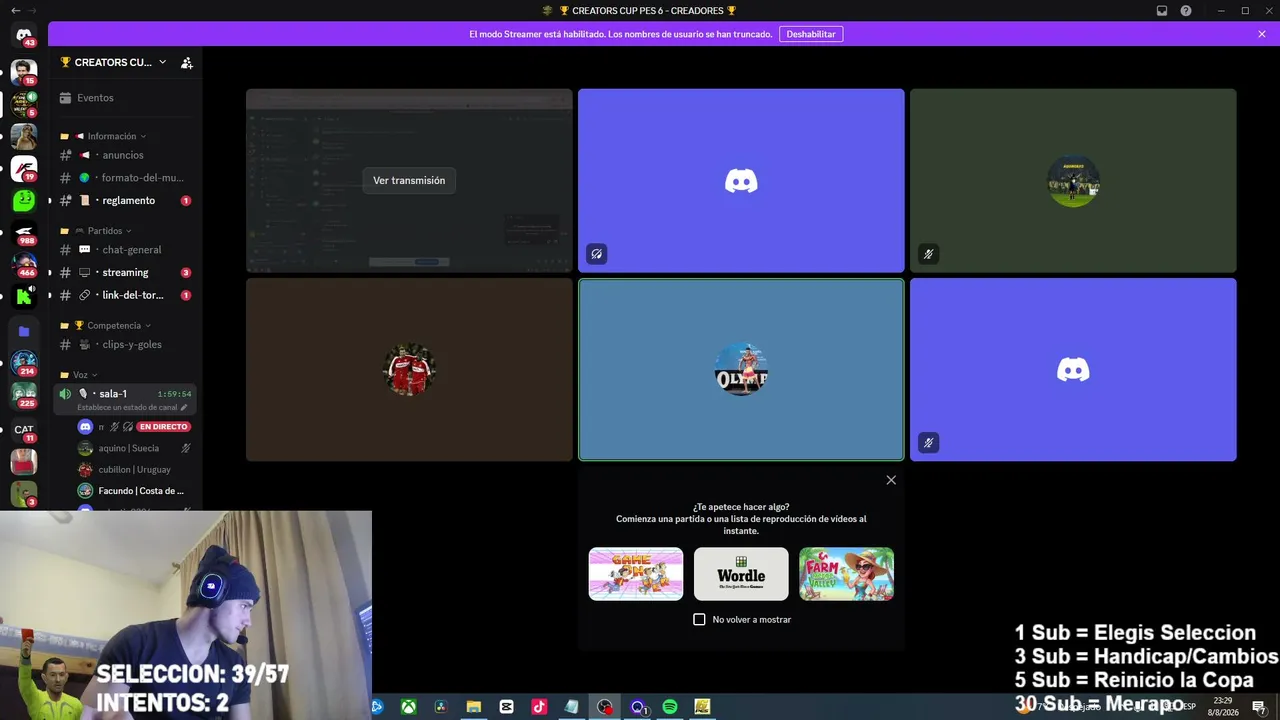Image resolution: width=1280 pixels, height=720 pixels.
Task: Open the CAT server icon
Action: (24, 430)
